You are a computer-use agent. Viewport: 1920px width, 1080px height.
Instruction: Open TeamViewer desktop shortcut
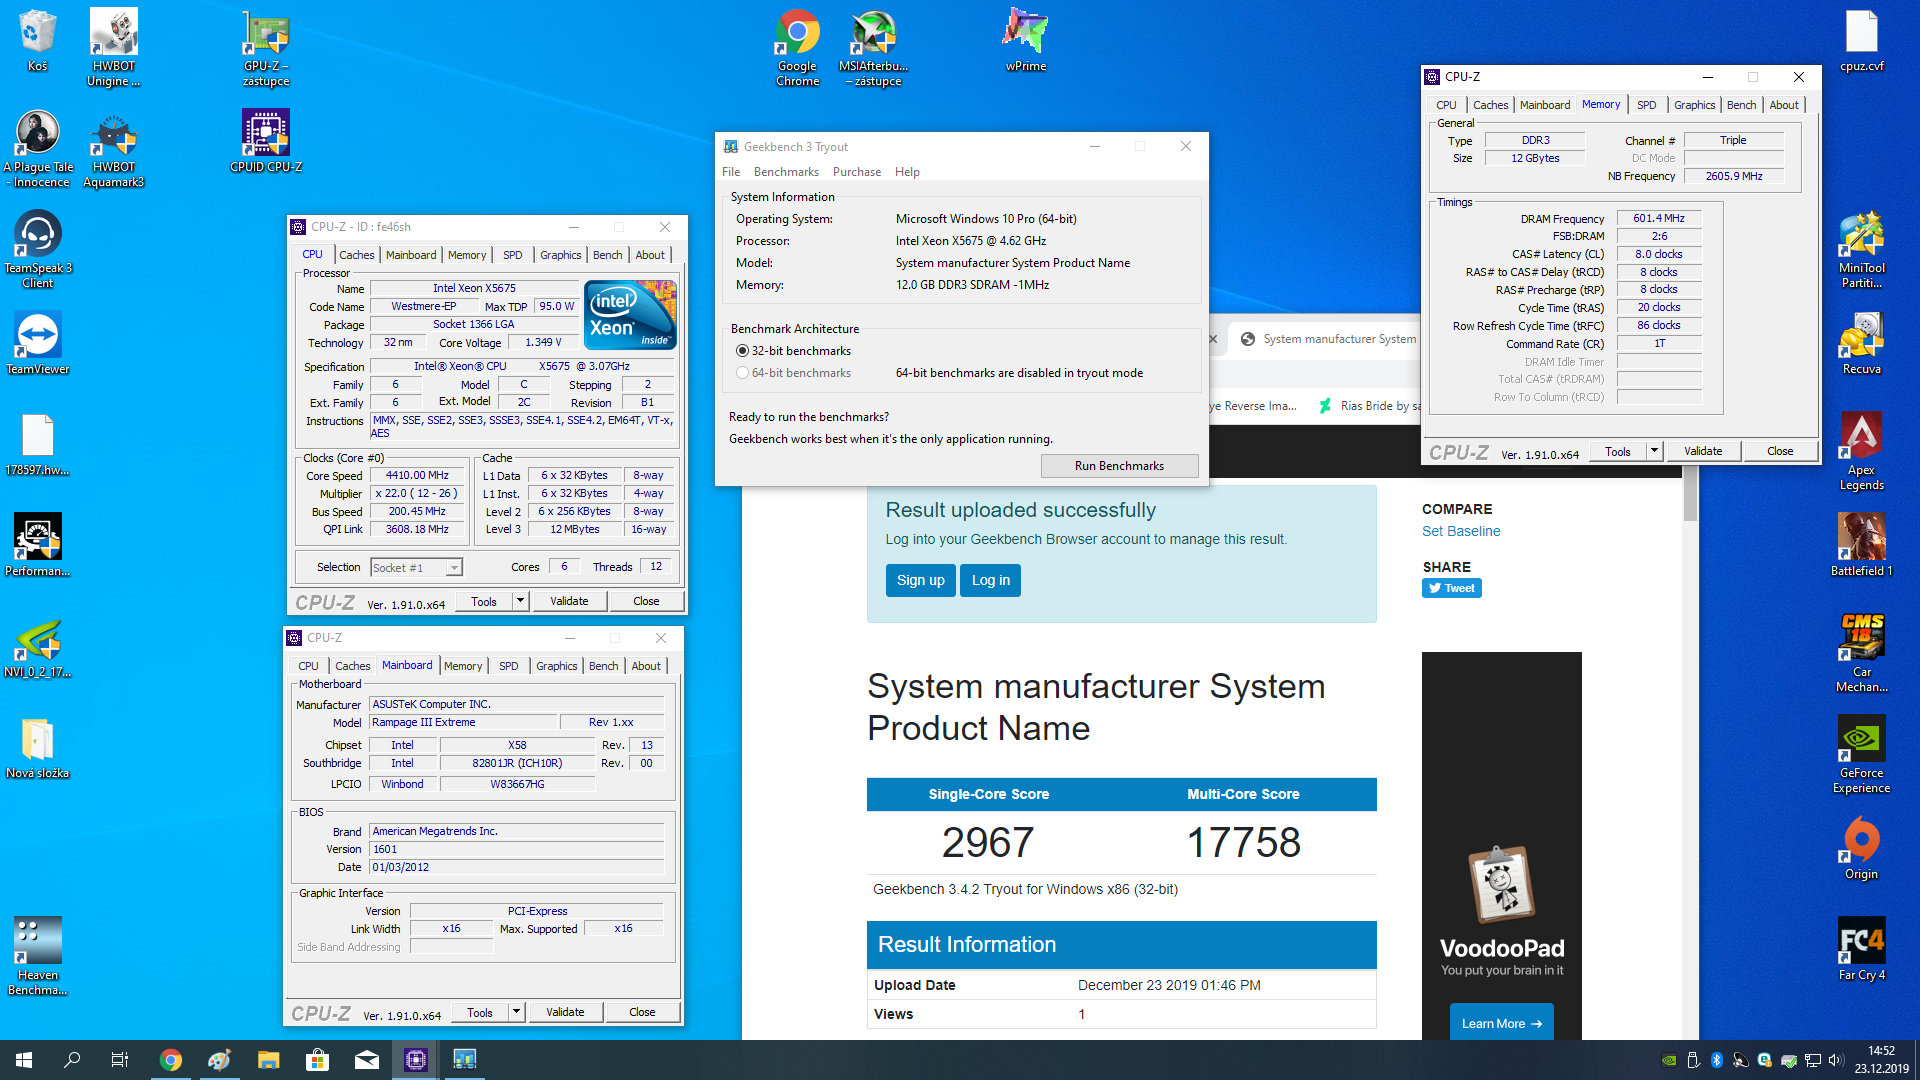click(38, 343)
